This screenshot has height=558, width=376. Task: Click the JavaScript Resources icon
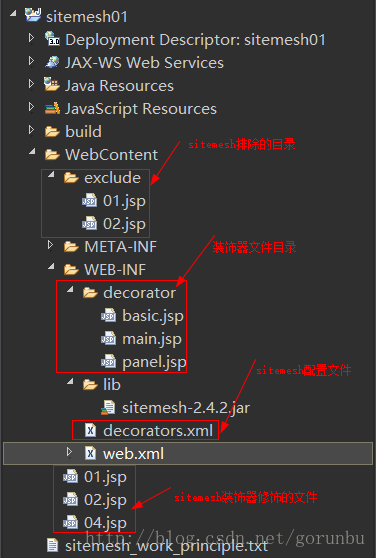click(x=52, y=108)
